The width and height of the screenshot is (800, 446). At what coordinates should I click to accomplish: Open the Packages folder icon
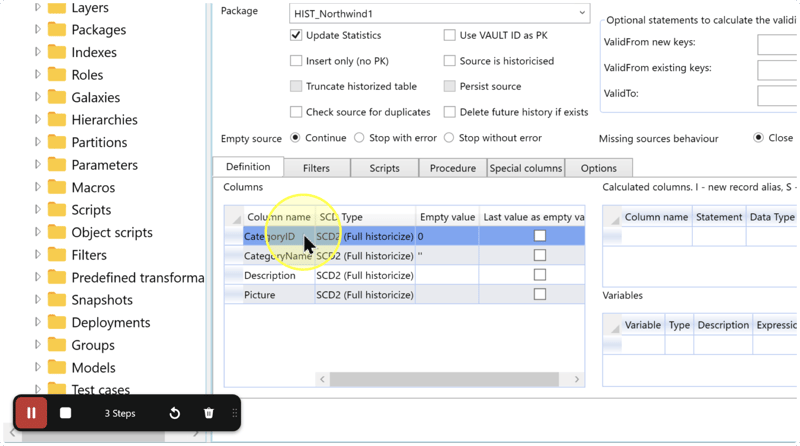57,30
